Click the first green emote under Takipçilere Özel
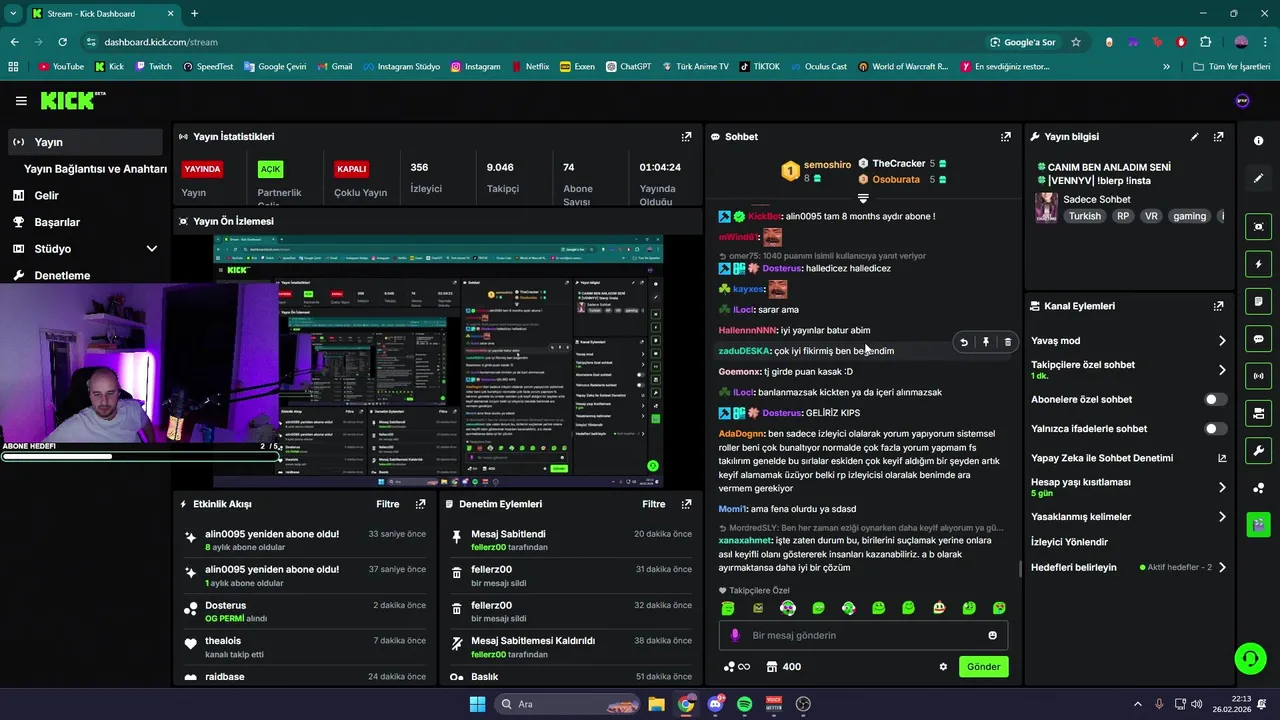Screen dimensions: 1280x720 point(728,608)
